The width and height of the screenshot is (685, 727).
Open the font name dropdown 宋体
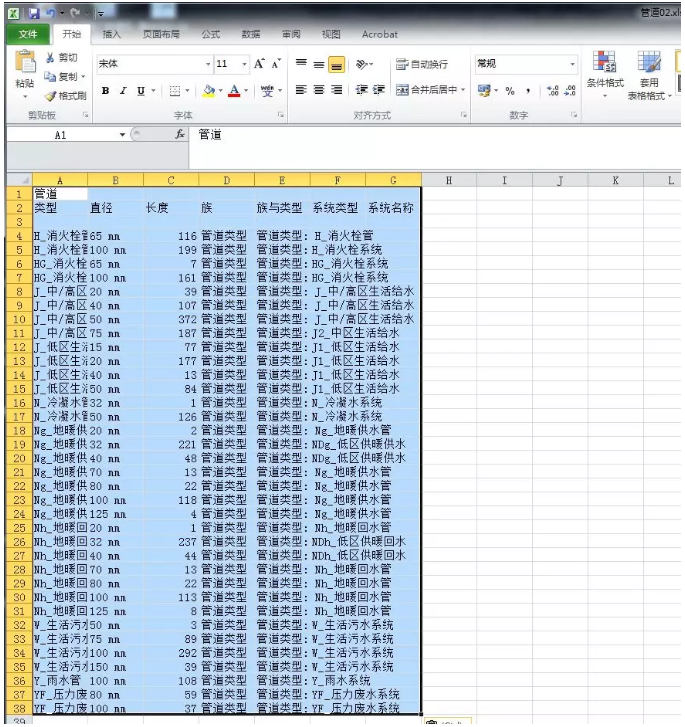pos(208,64)
